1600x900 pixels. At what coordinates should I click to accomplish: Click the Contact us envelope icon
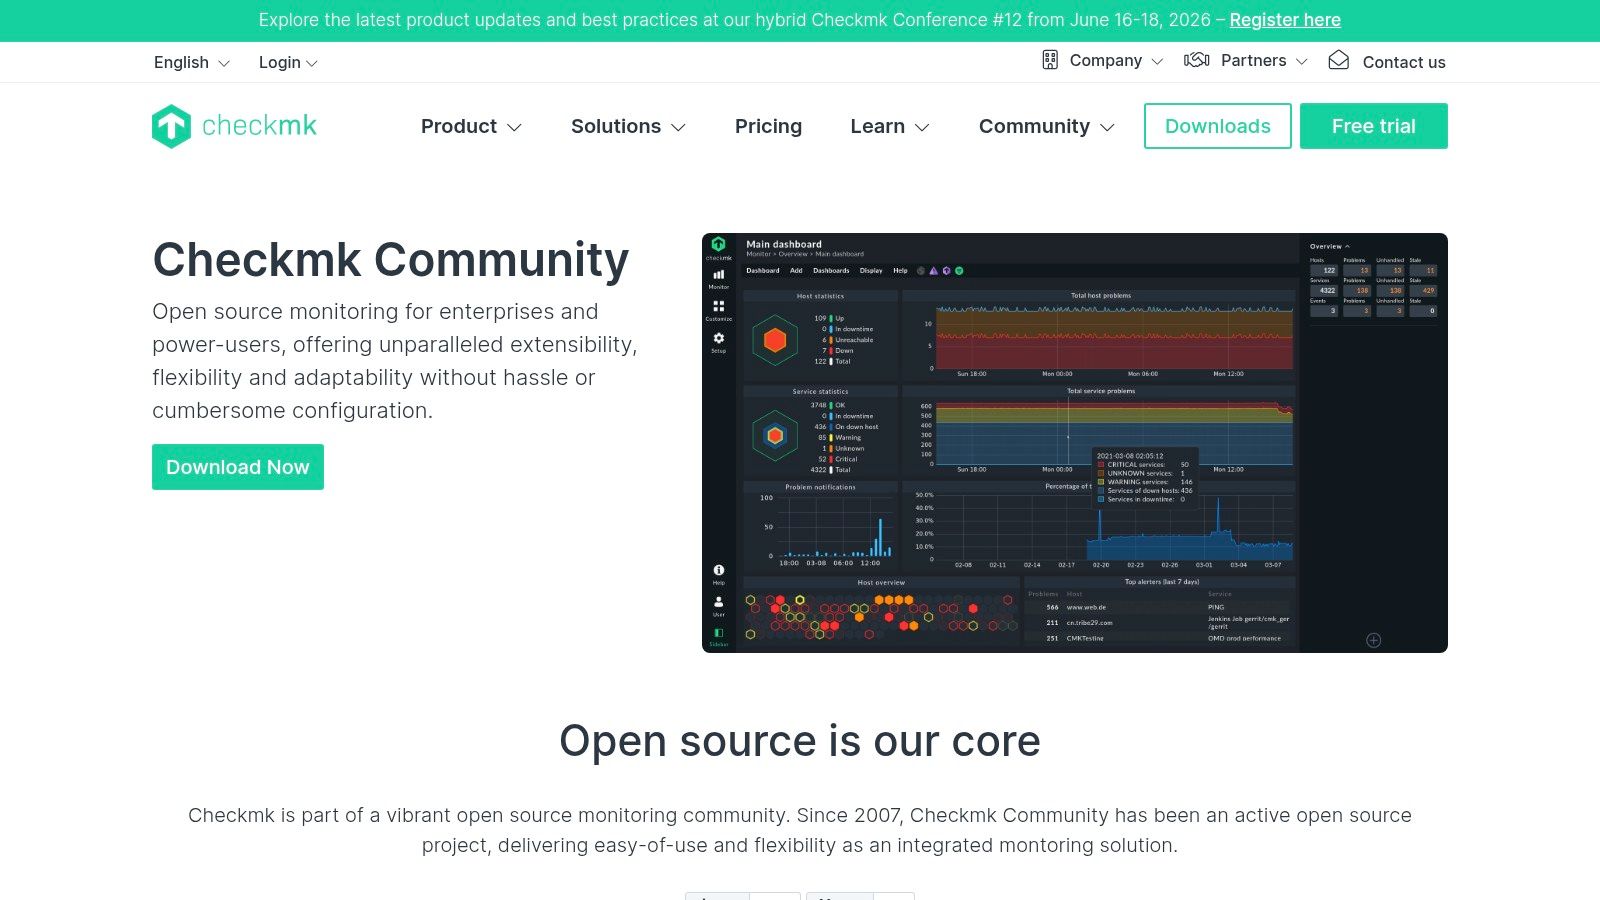coord(1339,60)
